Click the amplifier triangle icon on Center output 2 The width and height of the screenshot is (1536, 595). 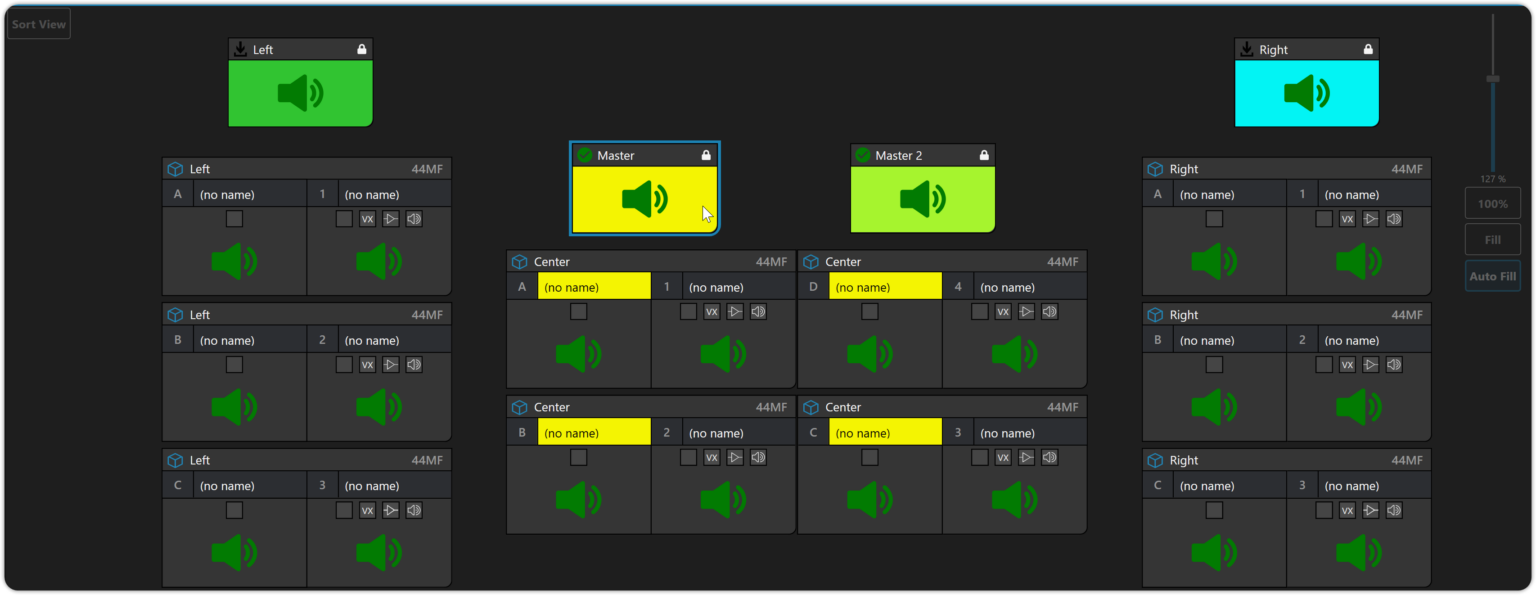coord(735,458)
